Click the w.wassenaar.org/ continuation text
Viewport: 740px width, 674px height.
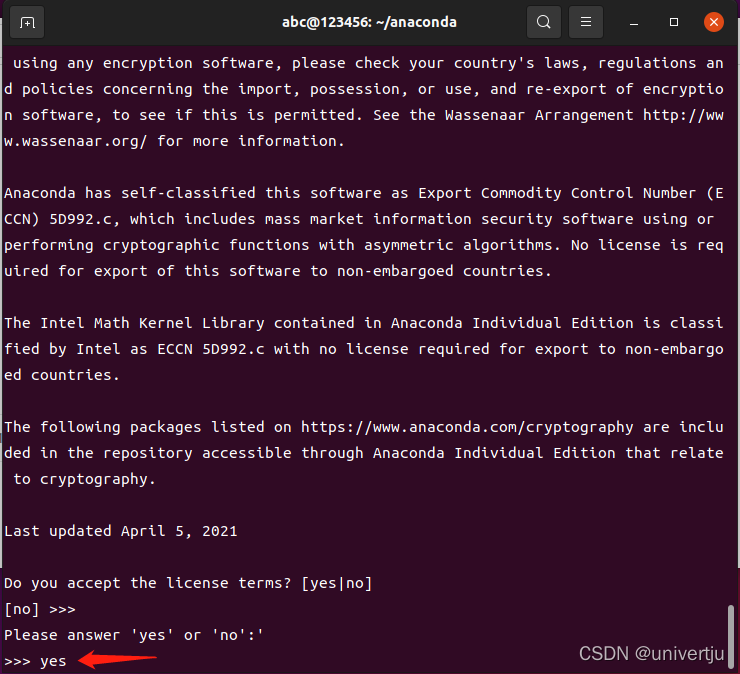pos(76,141)
